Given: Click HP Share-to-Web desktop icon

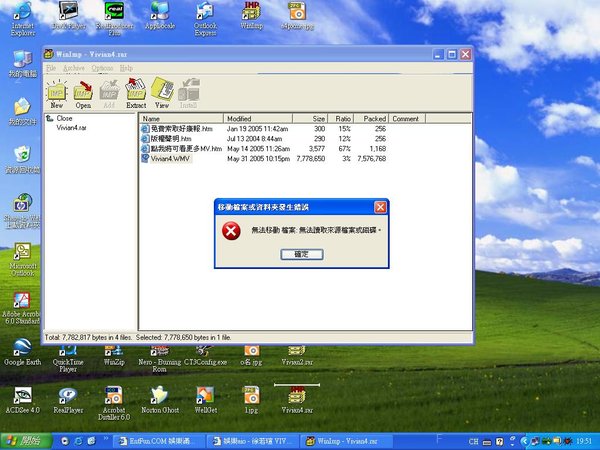Looking at the screenshot, I should click(22, 210).
